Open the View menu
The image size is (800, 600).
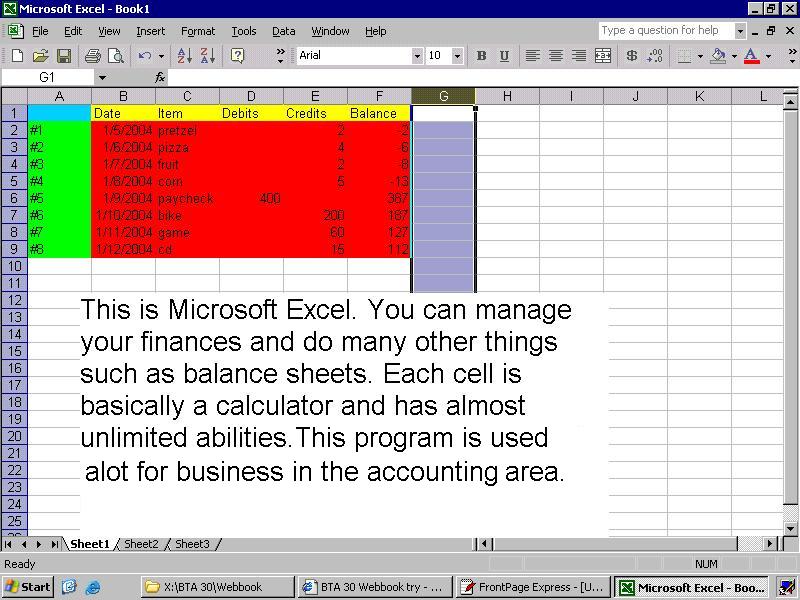pyautogui.click(x=109, y=31)
